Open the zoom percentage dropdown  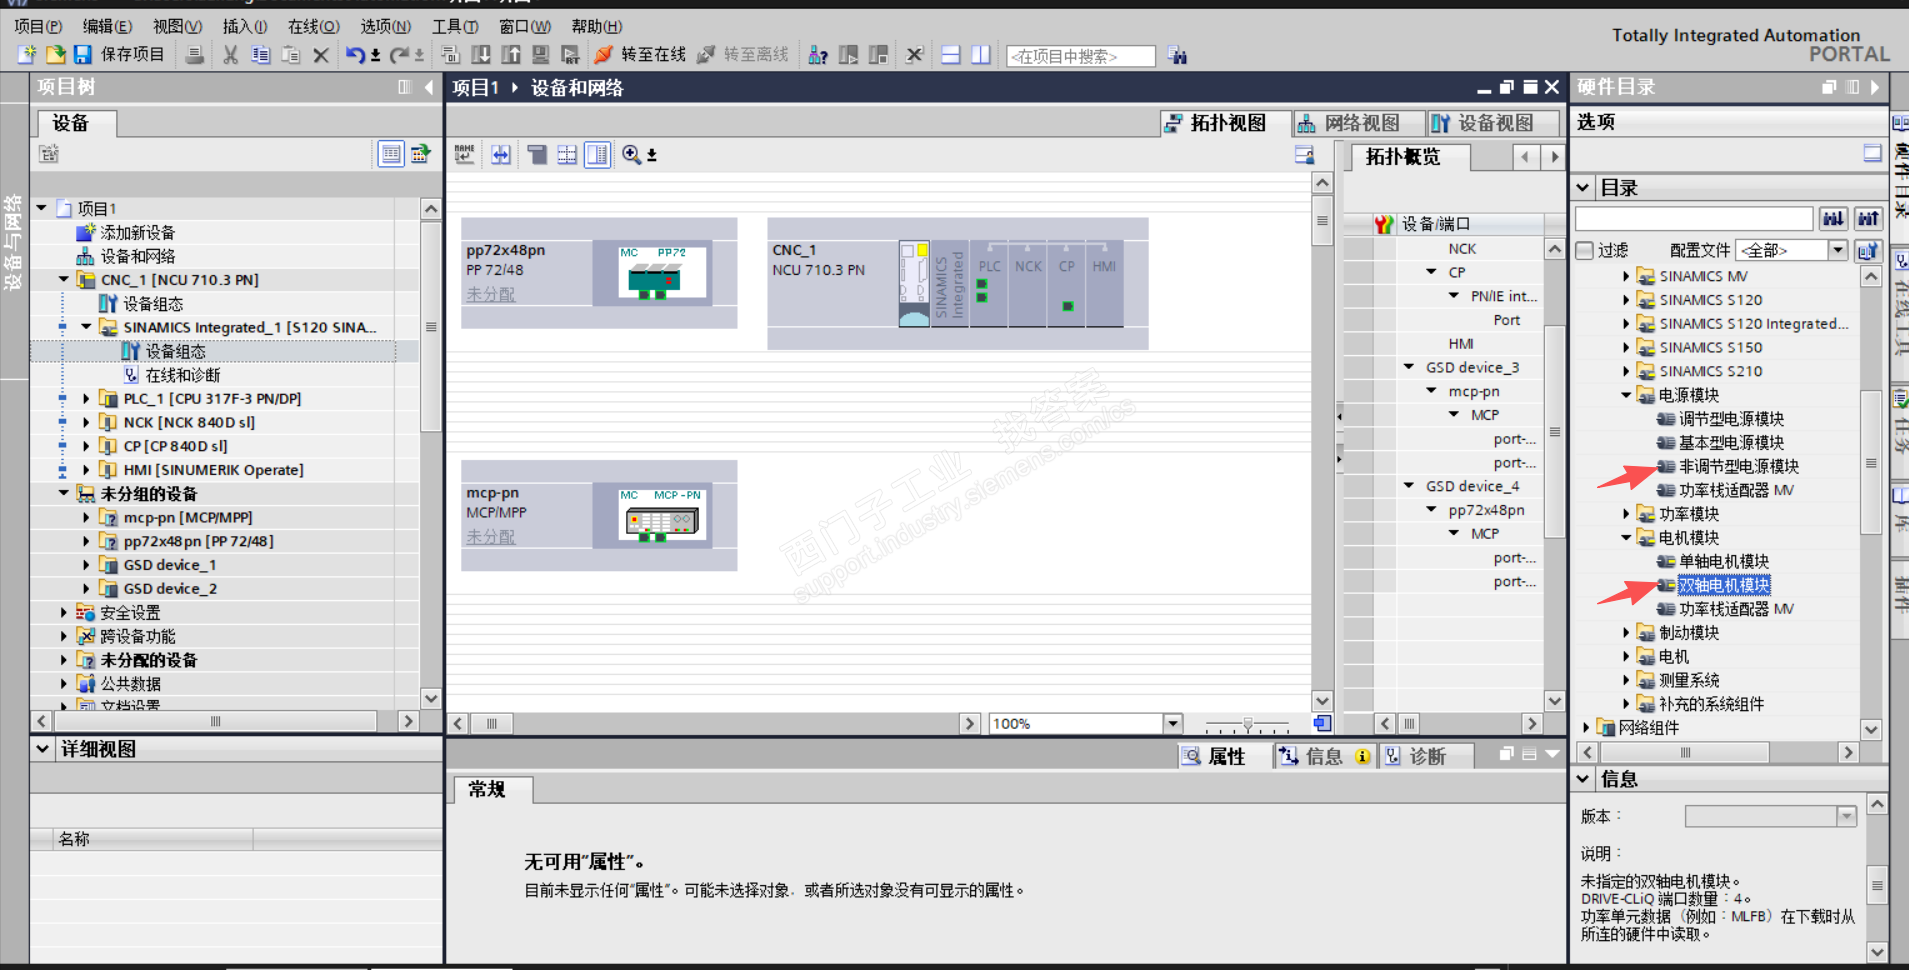point(1173,723)
